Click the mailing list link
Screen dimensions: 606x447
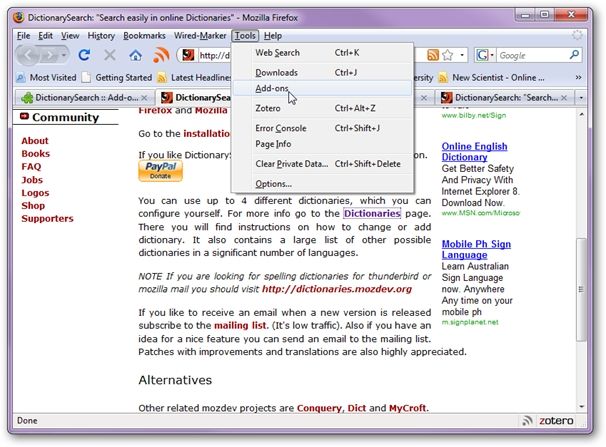click(240, 326)
